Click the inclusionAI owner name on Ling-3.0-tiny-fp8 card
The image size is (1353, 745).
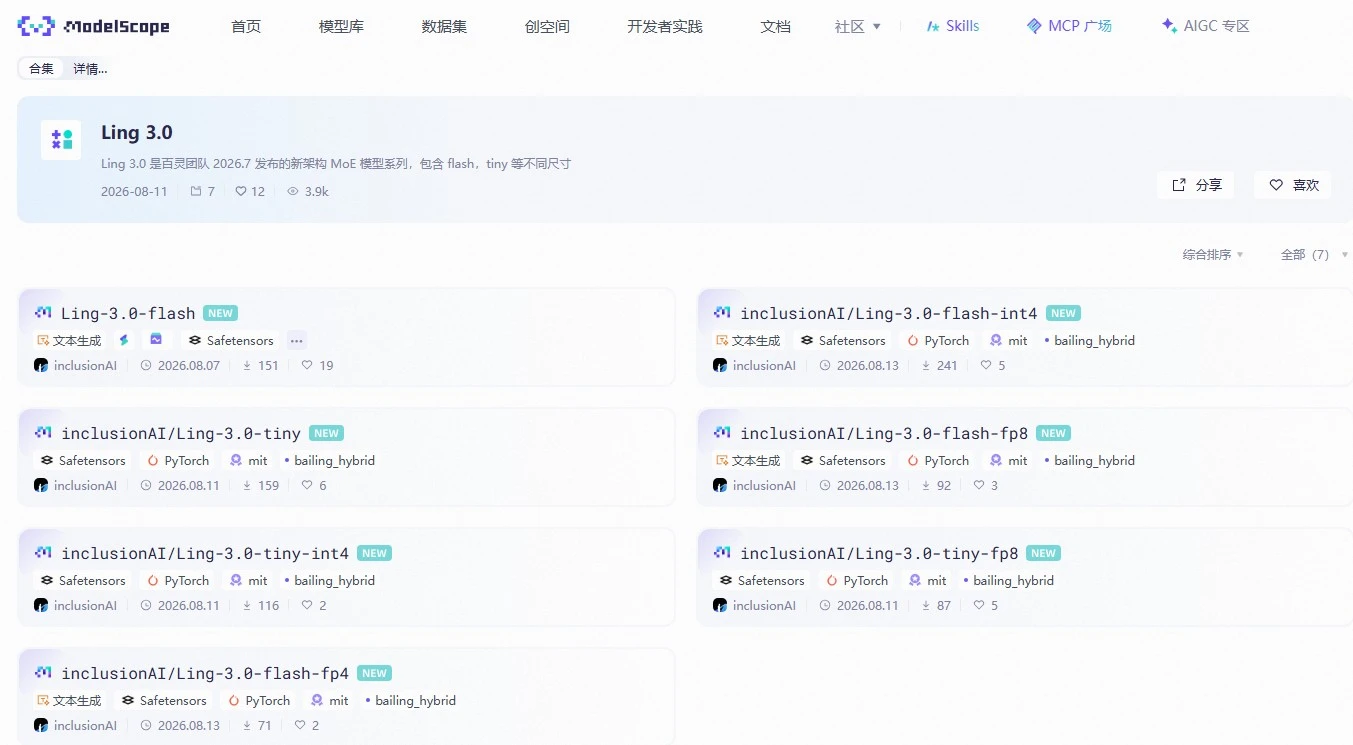coord(764,605)
